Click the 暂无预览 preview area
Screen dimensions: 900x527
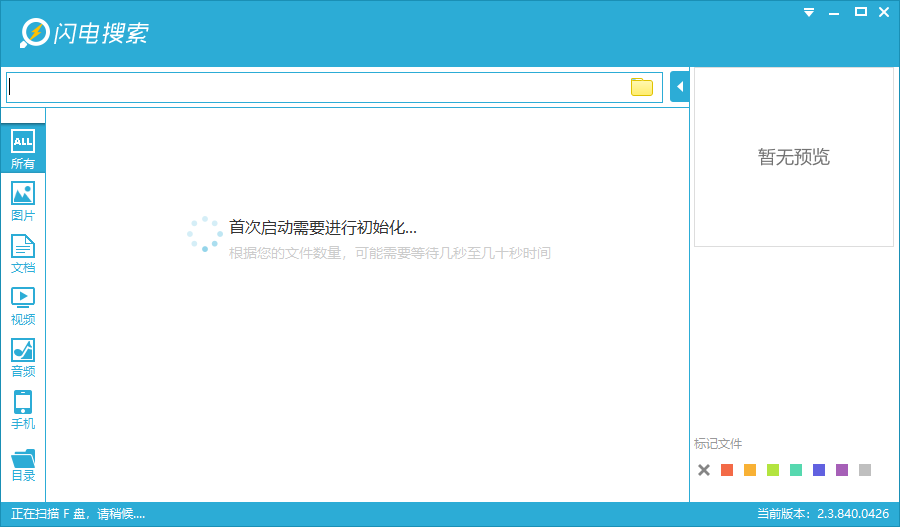point(794,157)
